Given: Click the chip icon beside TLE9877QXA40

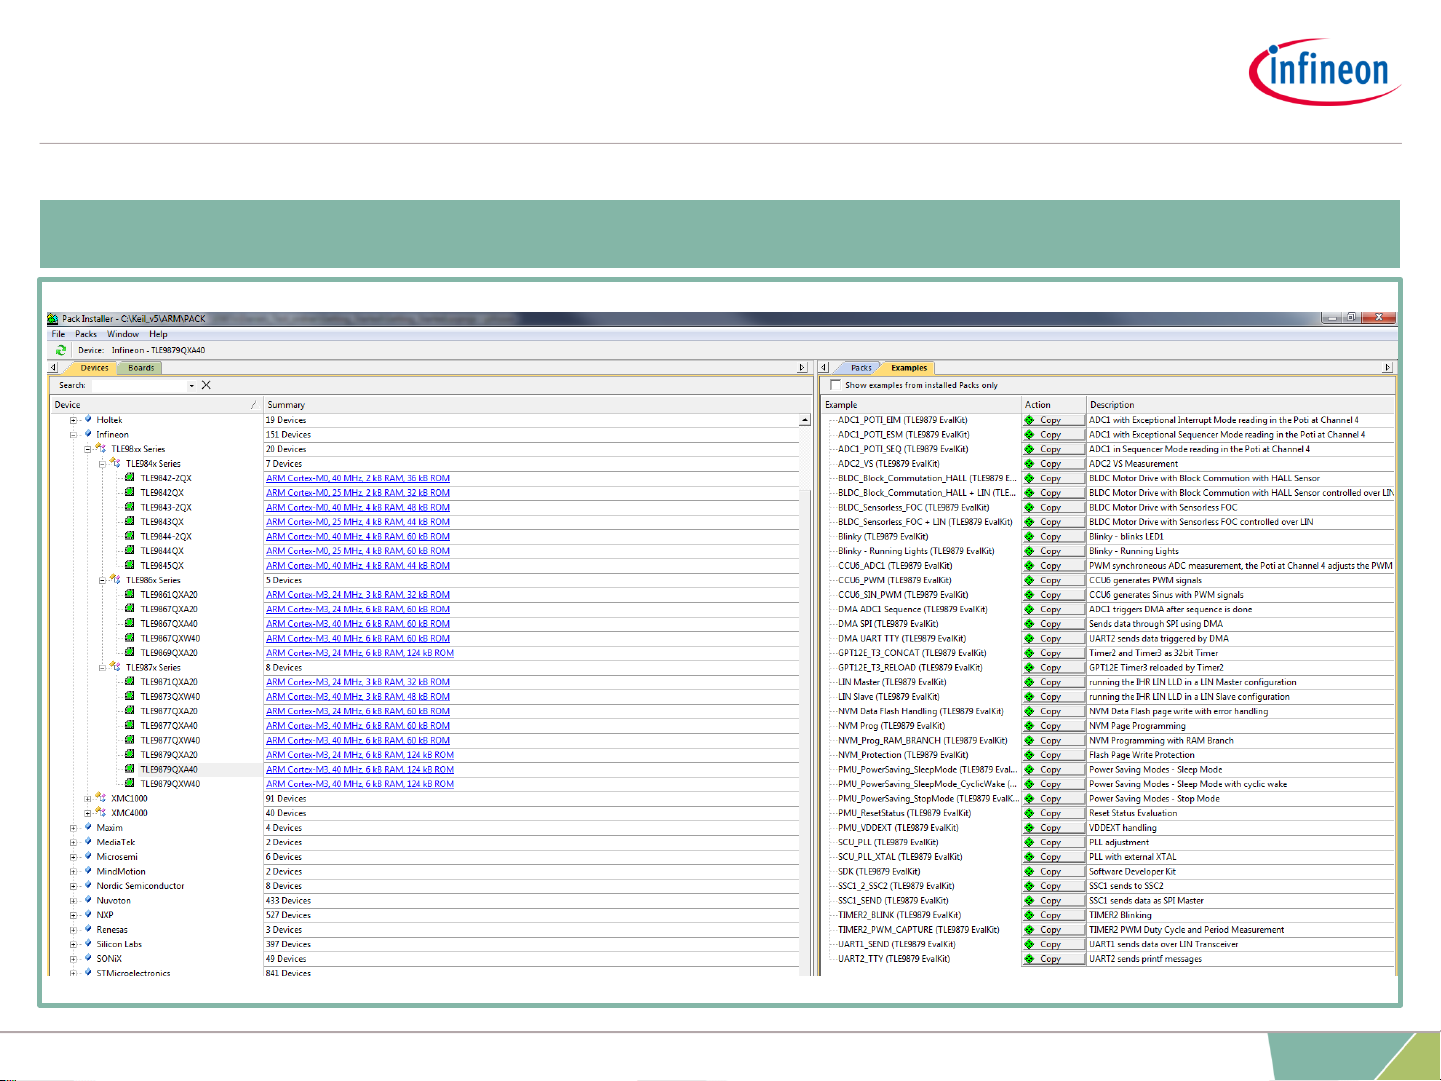Looking at the screenshot, I should tap(130, 725).
